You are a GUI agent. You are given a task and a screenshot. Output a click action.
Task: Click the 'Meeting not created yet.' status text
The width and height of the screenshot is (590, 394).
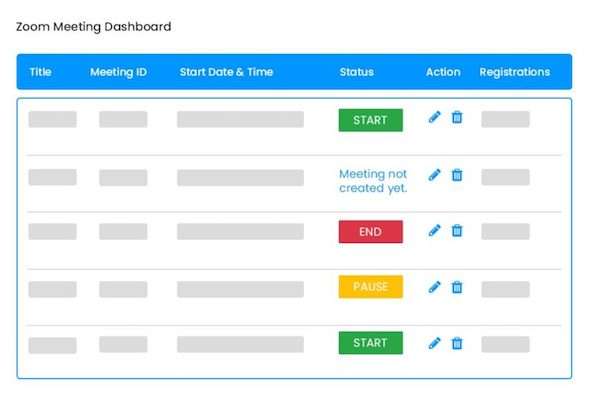click(x=373, y=181)
